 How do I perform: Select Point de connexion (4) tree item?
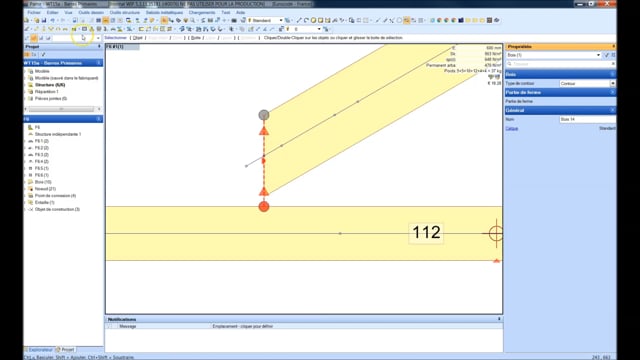pos(55,196)
